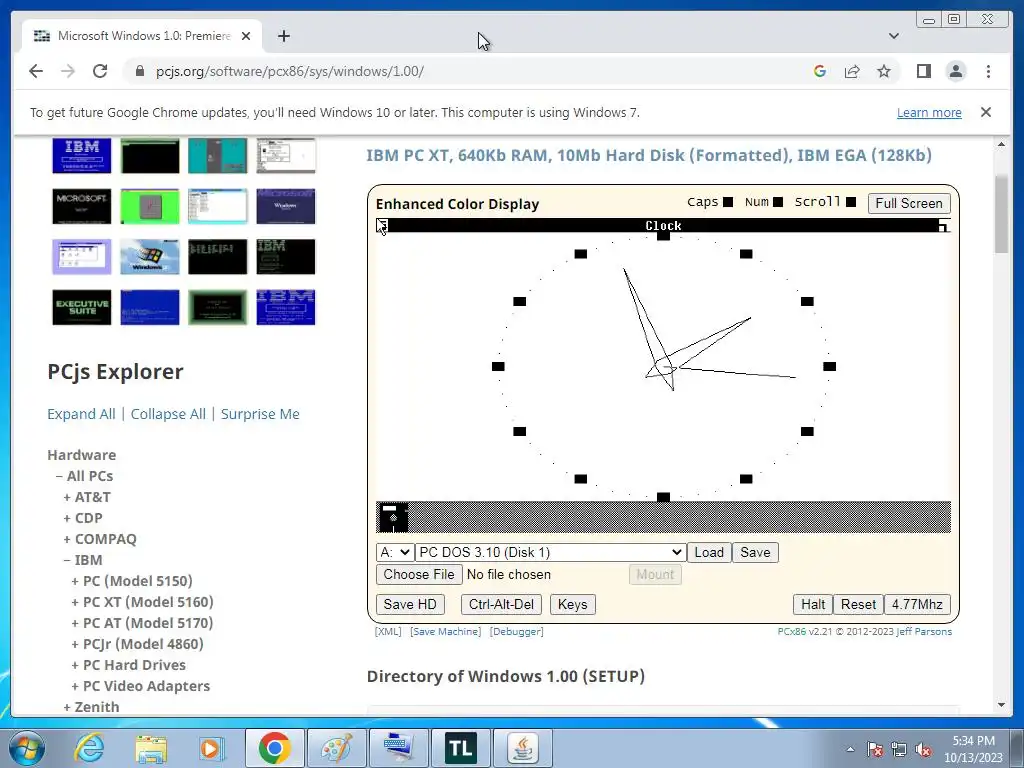Open Windows Start button
Image resolution: width=1024 pixels, height=768 pixels.
tap(26, 748)
